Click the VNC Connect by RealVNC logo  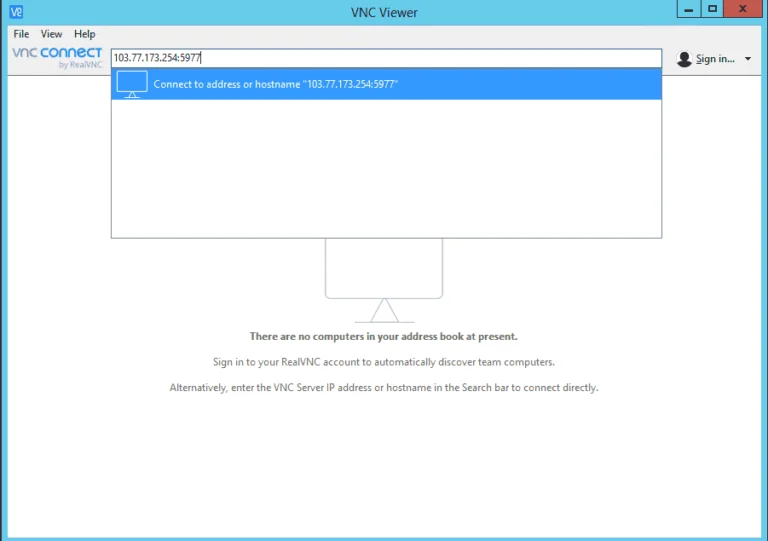click(57, 58)
